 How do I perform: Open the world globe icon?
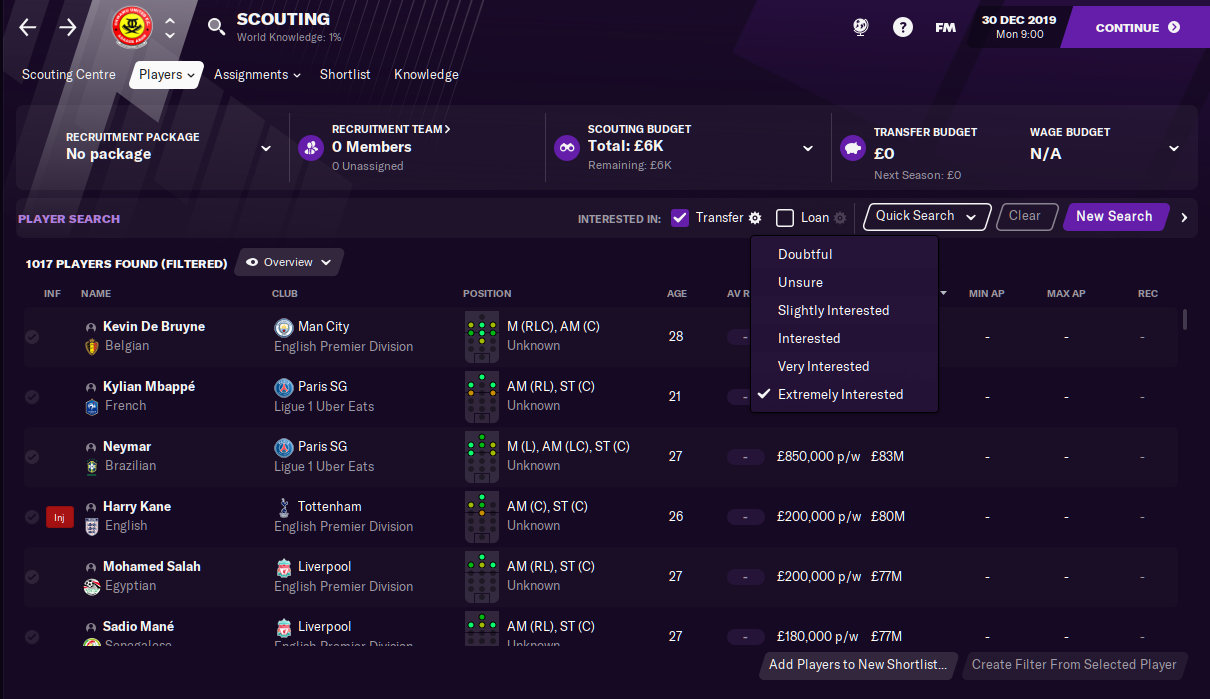861,28
